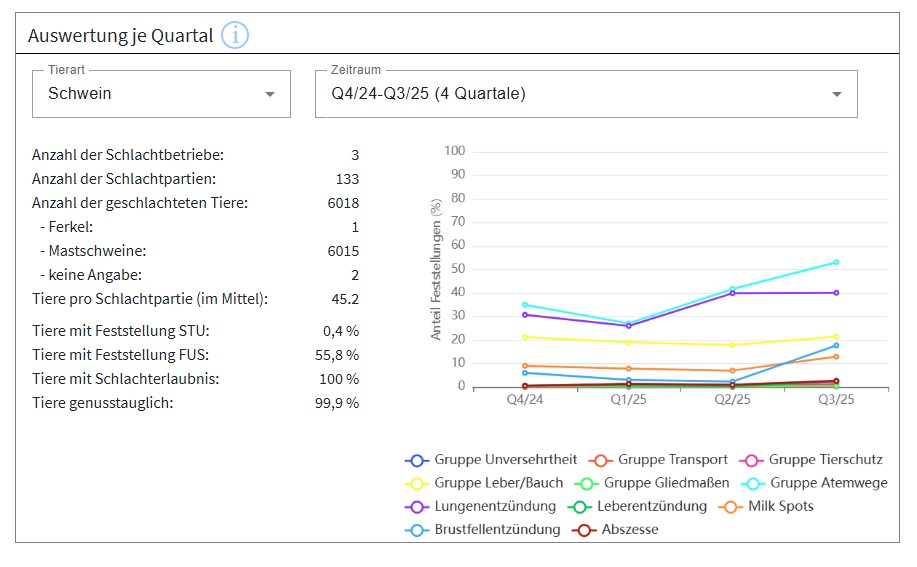
Task: Click the info icon beside Auswertung je Quartal
Action: [235, 36]
